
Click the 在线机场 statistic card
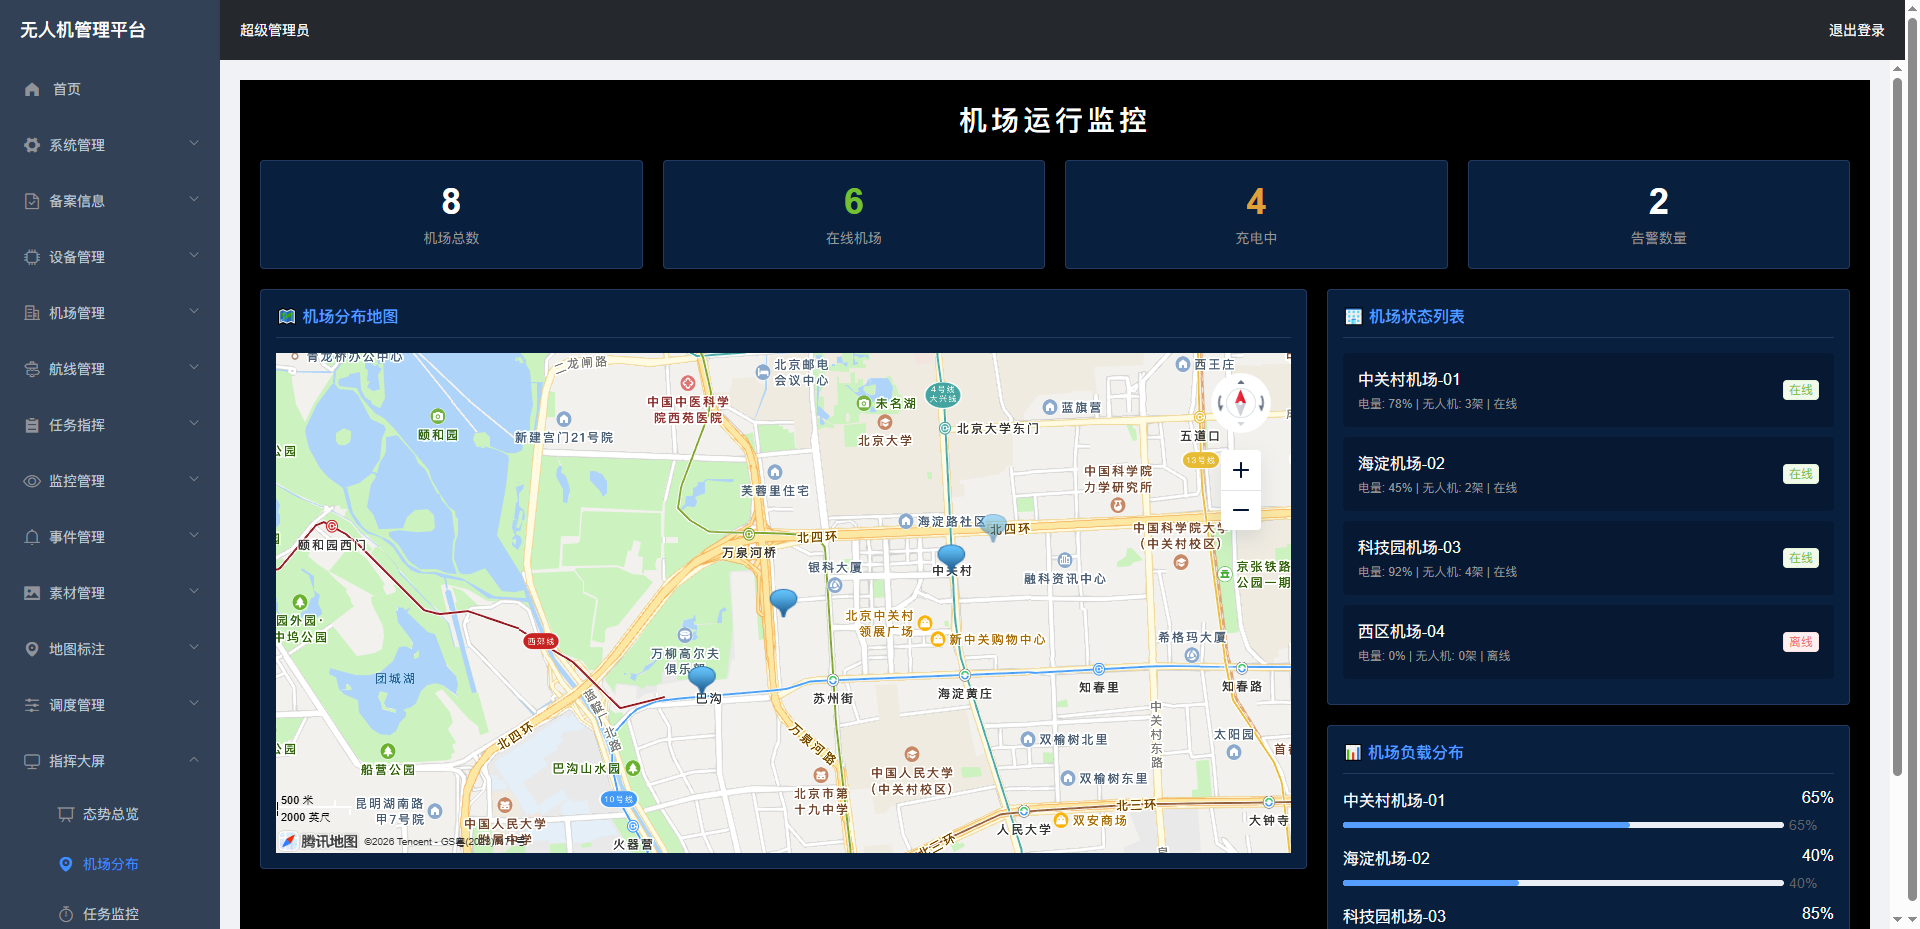pos(853,214)
